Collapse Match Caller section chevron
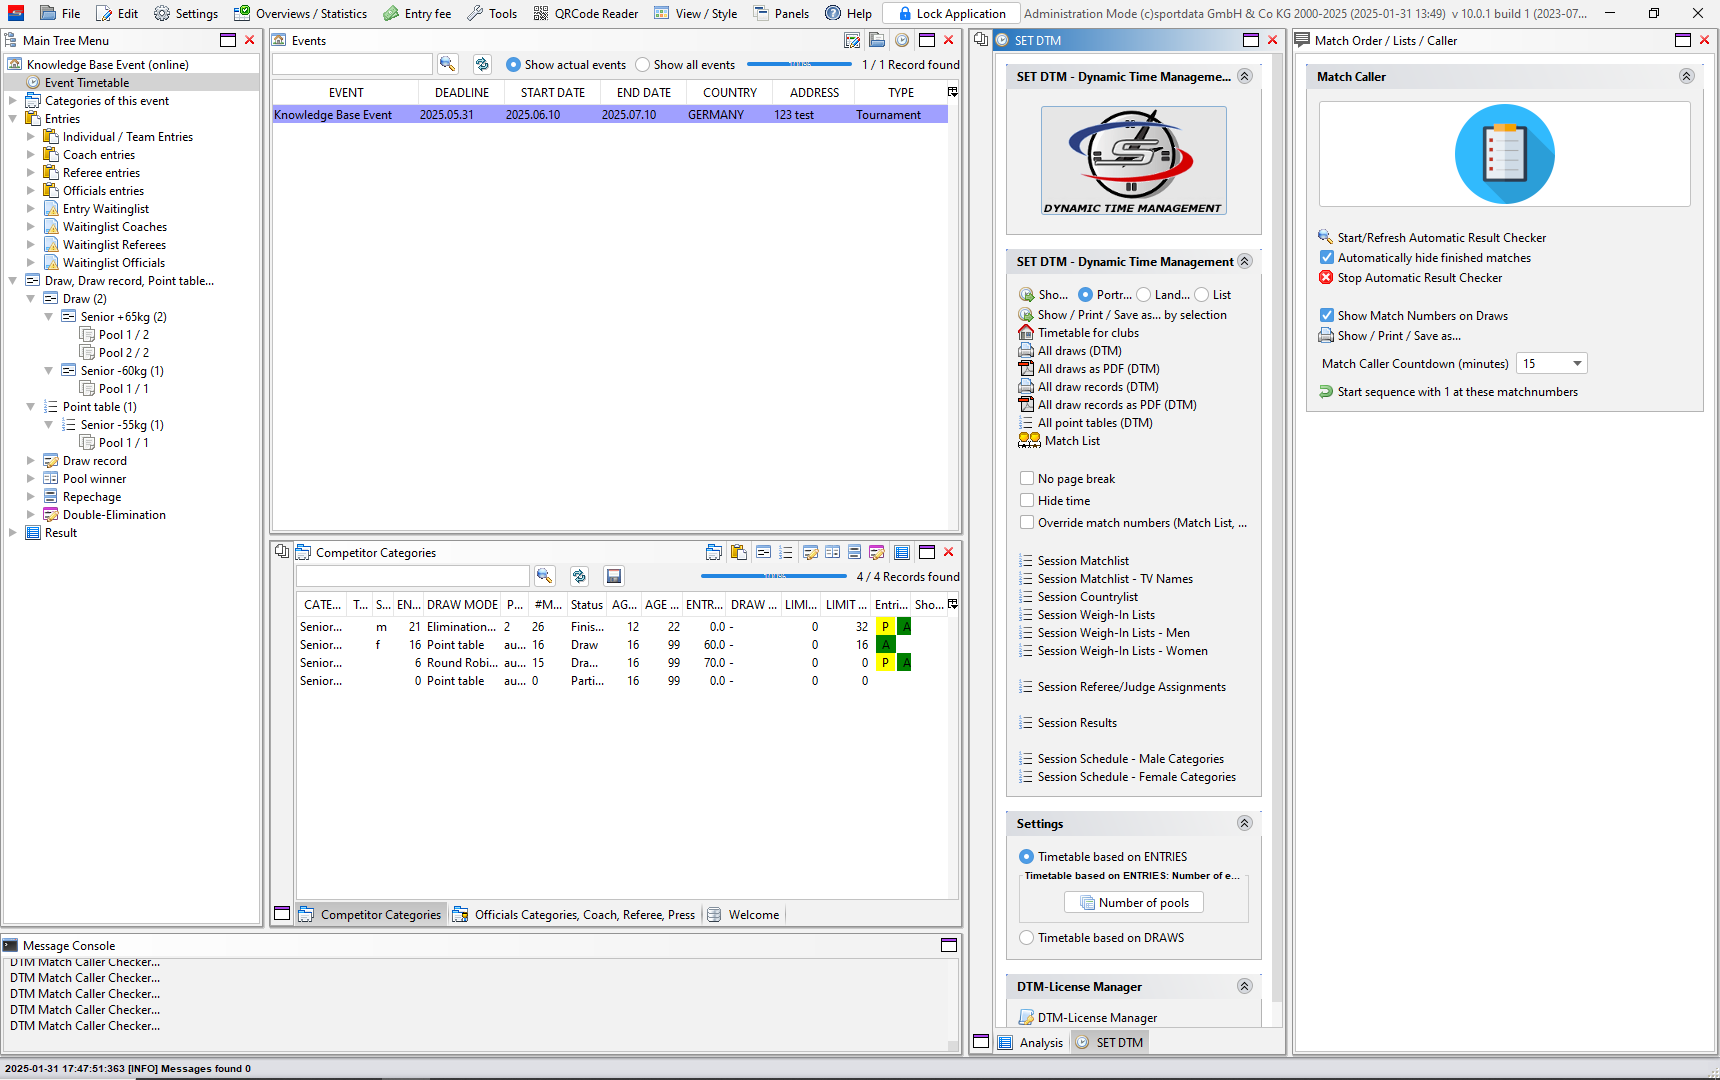Image resolution: width=1720 pixels, height=1080 pixels. (1686, 76)
